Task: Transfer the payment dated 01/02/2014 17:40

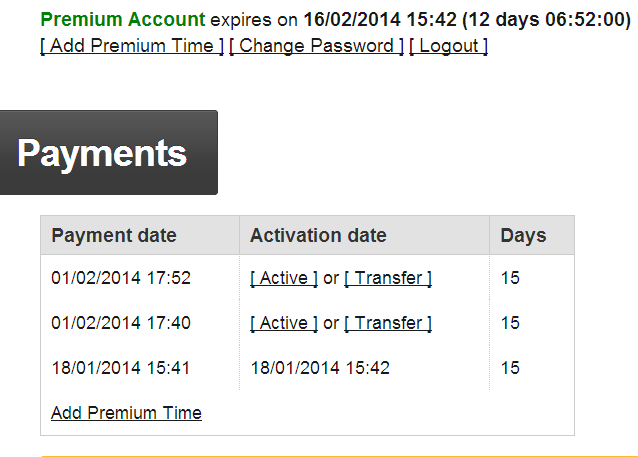Action: [x=388, y=323]
